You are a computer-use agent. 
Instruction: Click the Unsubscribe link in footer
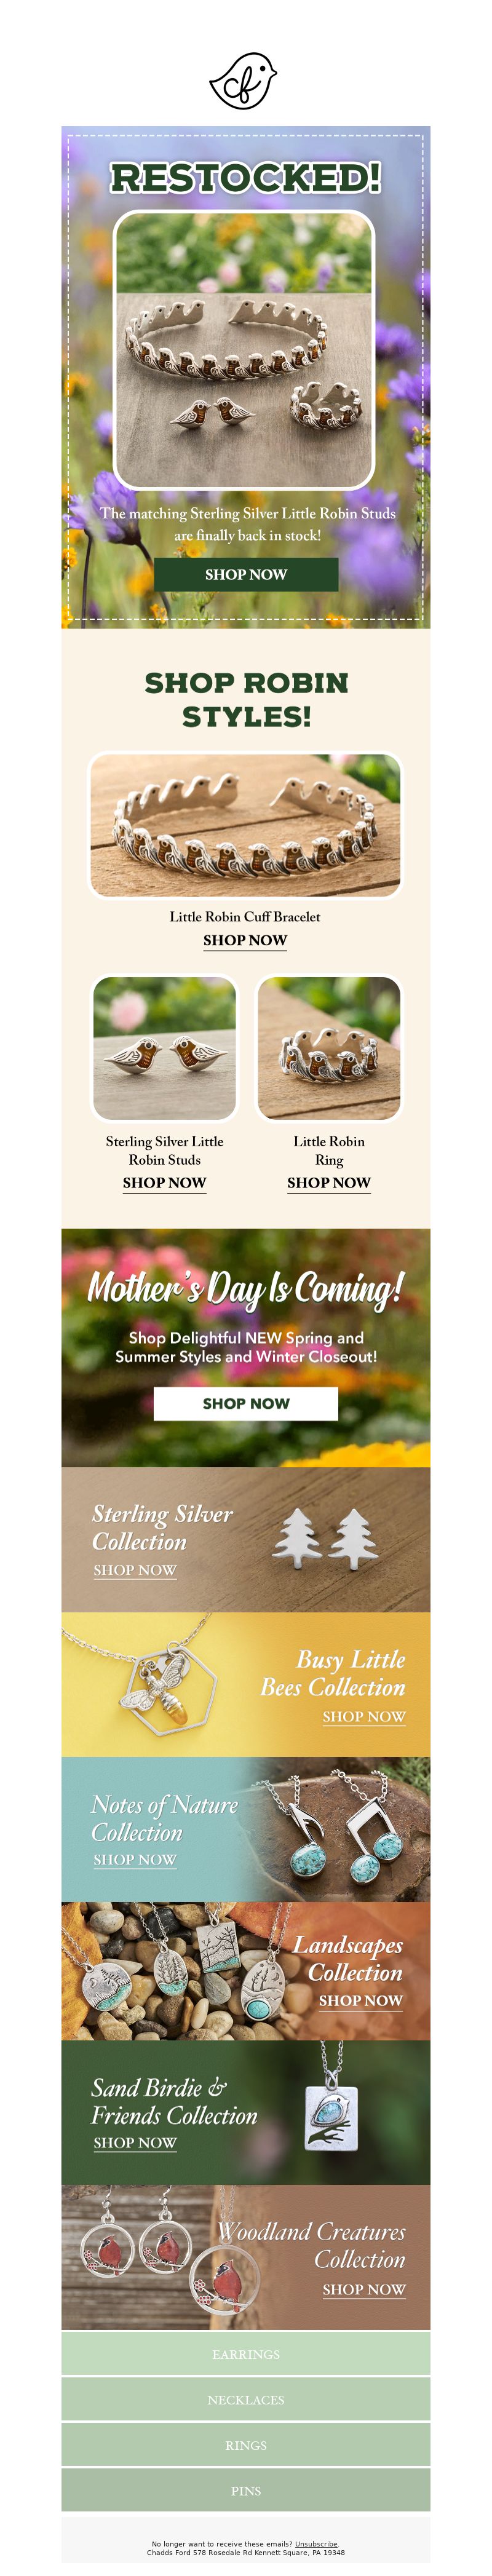[316, 2544]
